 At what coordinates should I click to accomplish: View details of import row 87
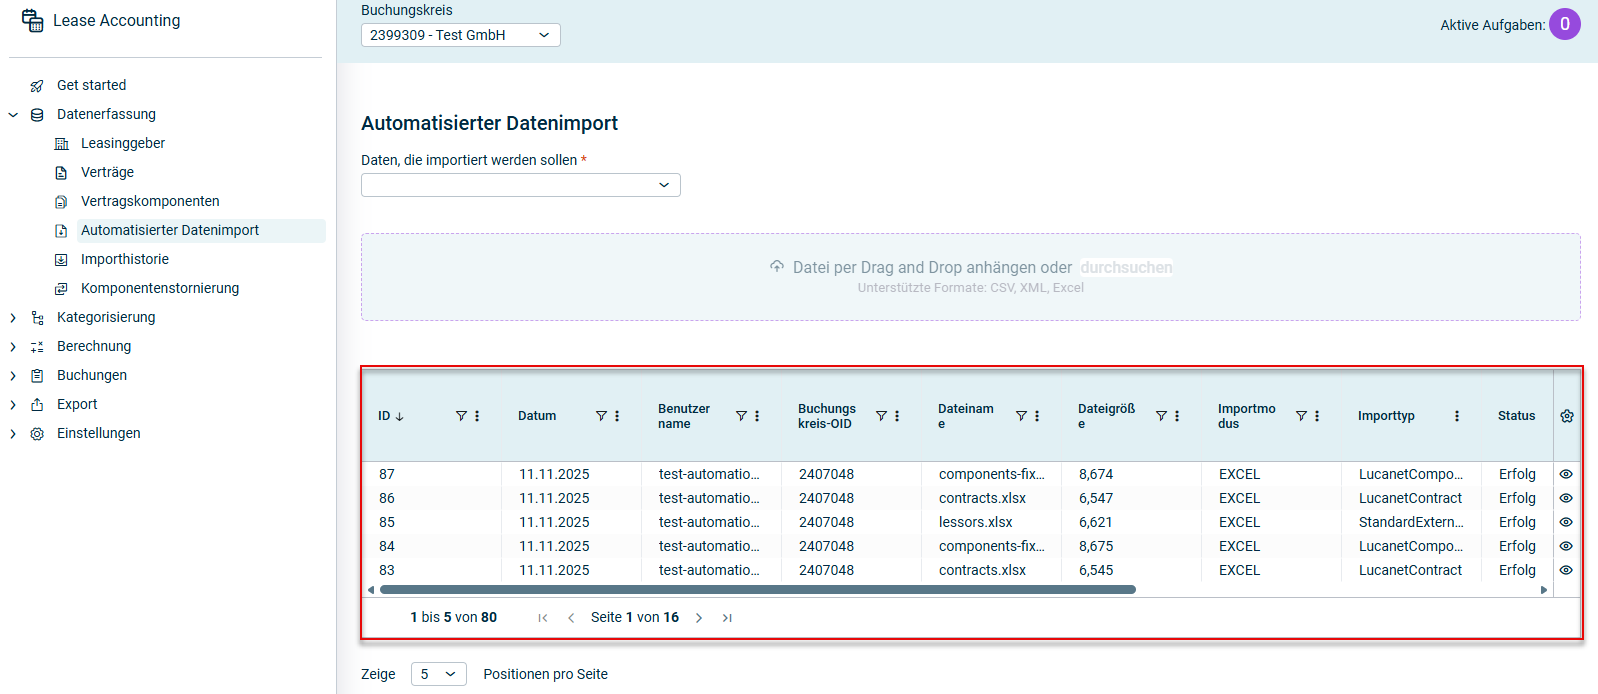1566,474
